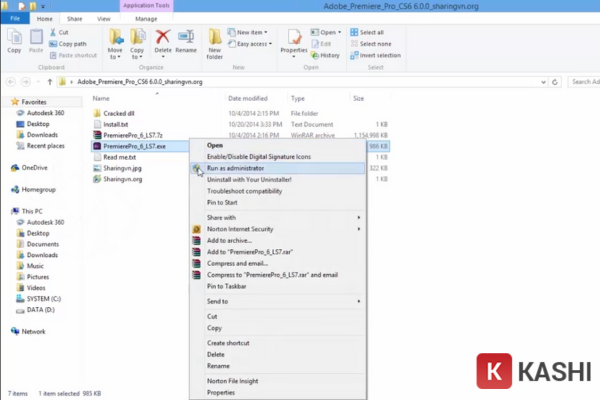The image size is (600, 400).
Task: Switch to the Manage ribbon tab
Action: [146, 19]
